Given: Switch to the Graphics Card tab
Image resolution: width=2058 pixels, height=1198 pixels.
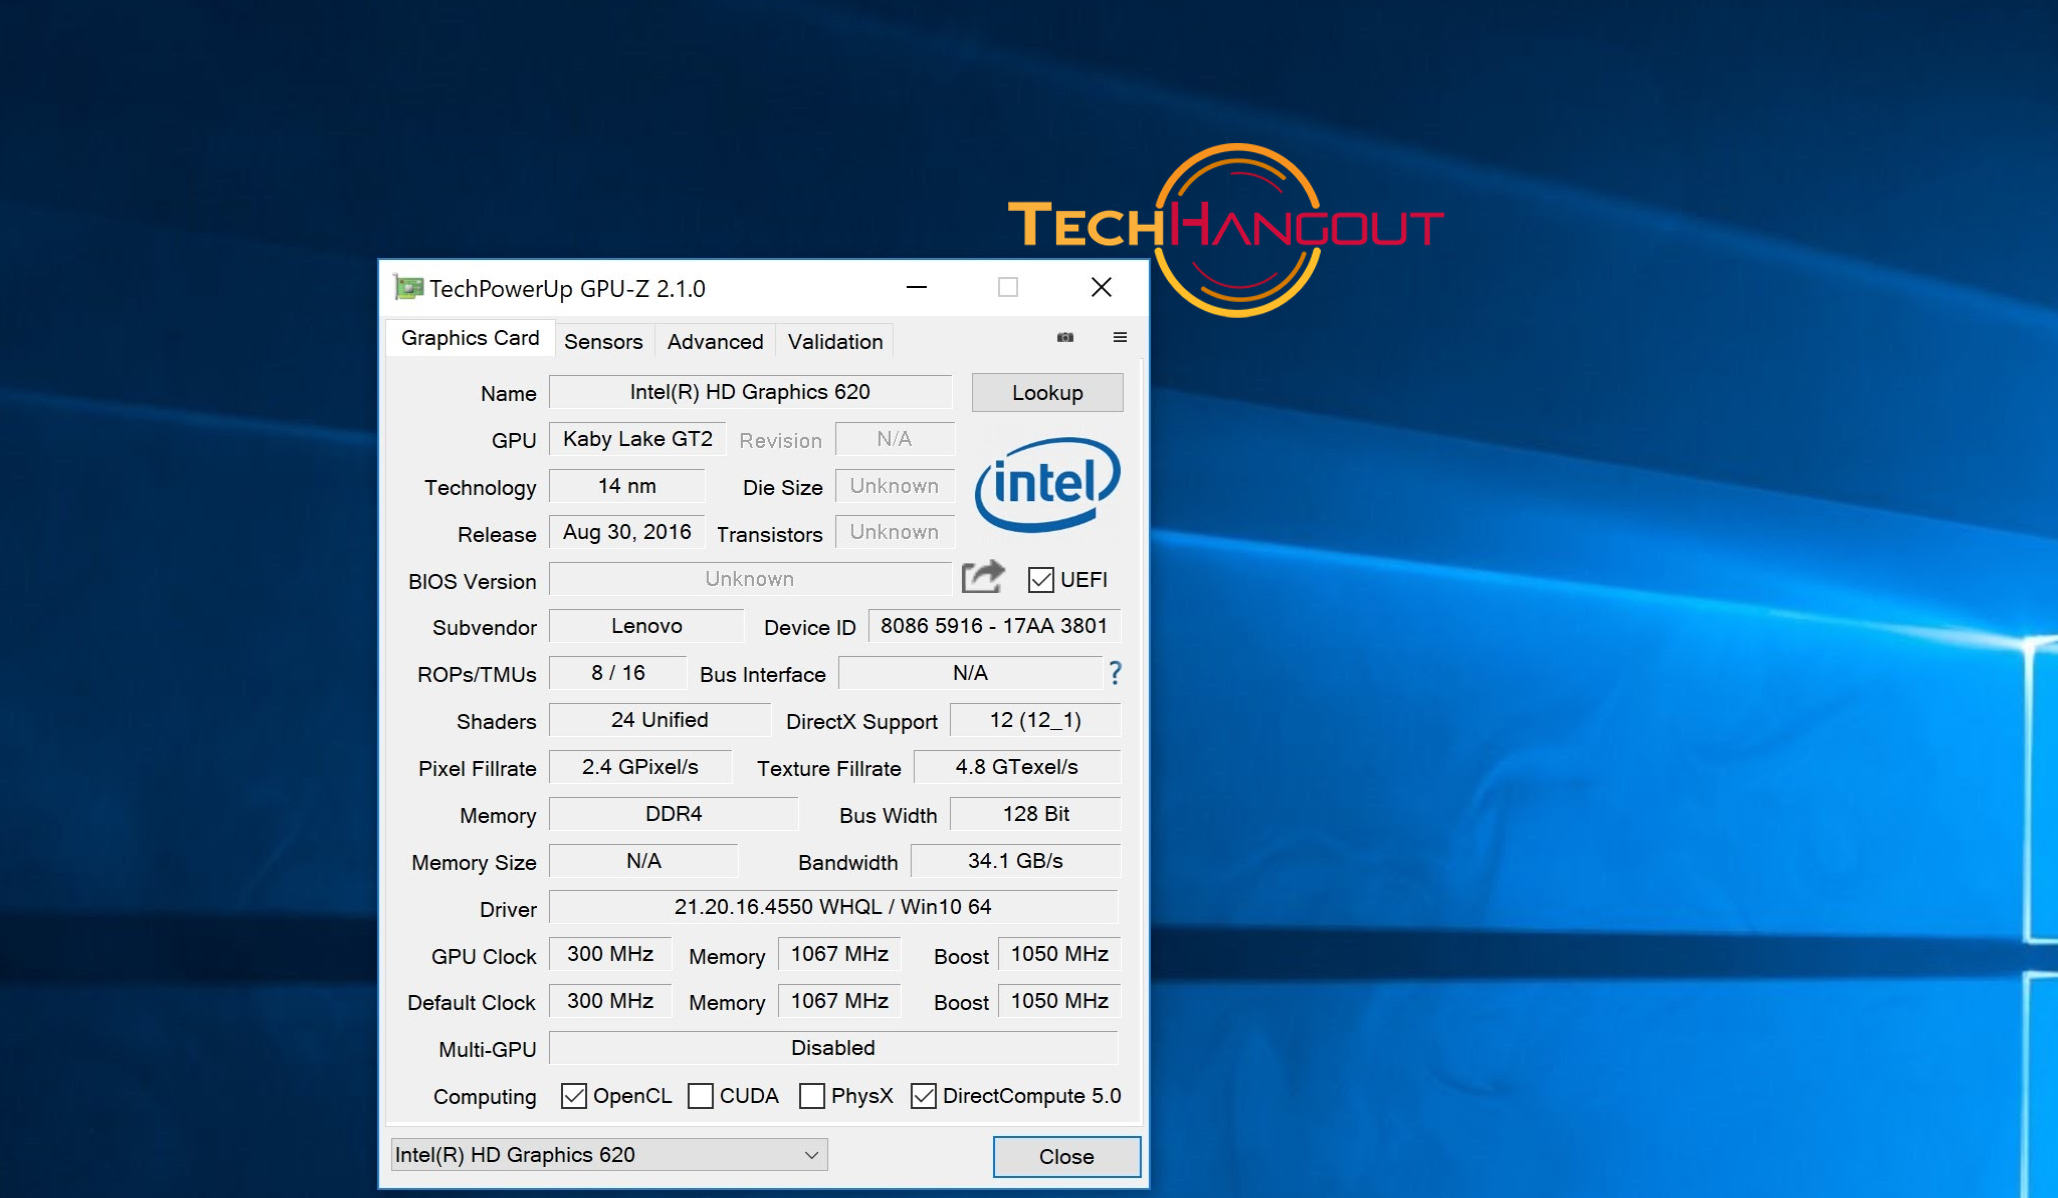Looking at the screenshot, I should pos(470,338).
